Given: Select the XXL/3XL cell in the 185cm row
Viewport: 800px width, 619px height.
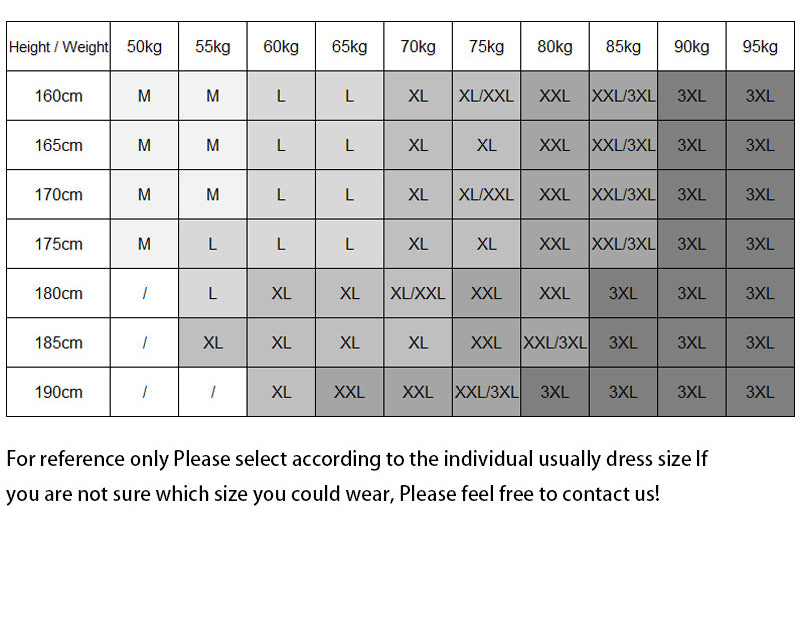Looking at the screenshot, I should 555,343.
